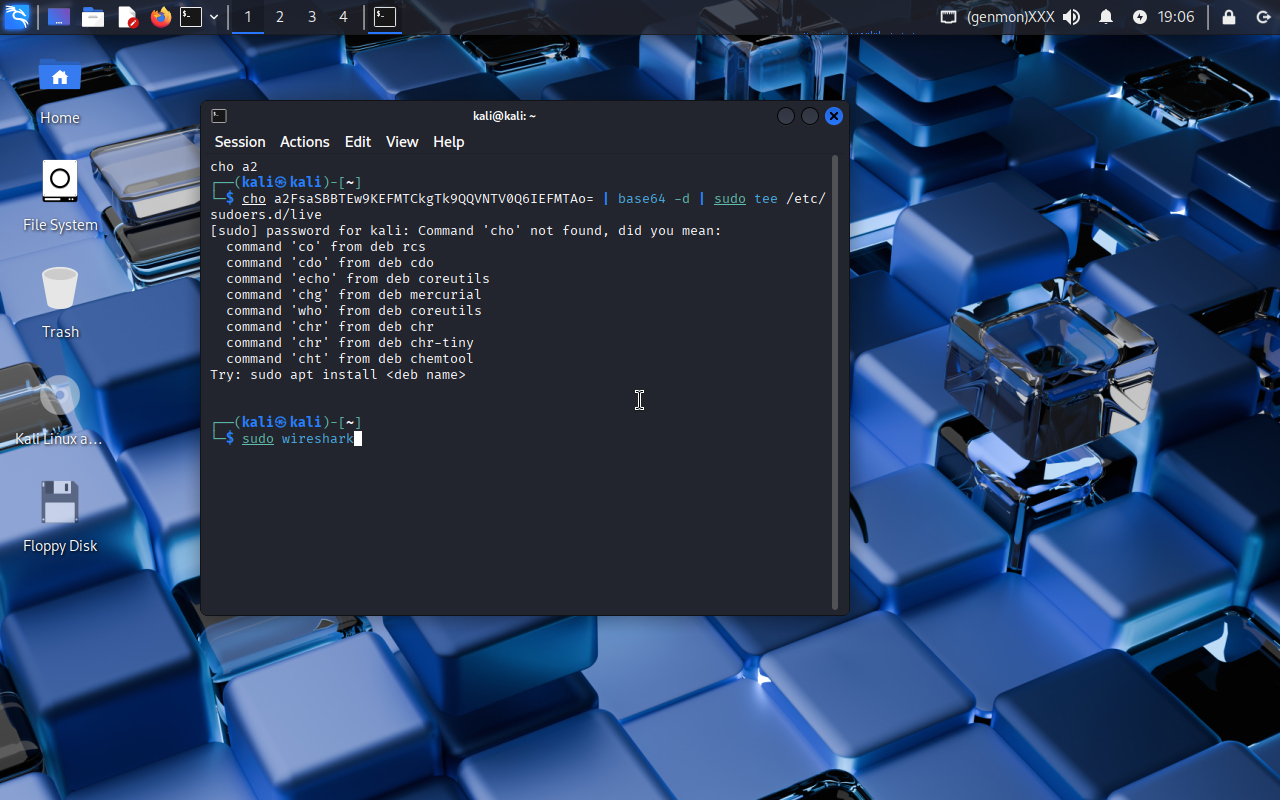Click the genmon monitor icon in the panel
This screenshot has height=800, width=1280.
click(949, 17)
